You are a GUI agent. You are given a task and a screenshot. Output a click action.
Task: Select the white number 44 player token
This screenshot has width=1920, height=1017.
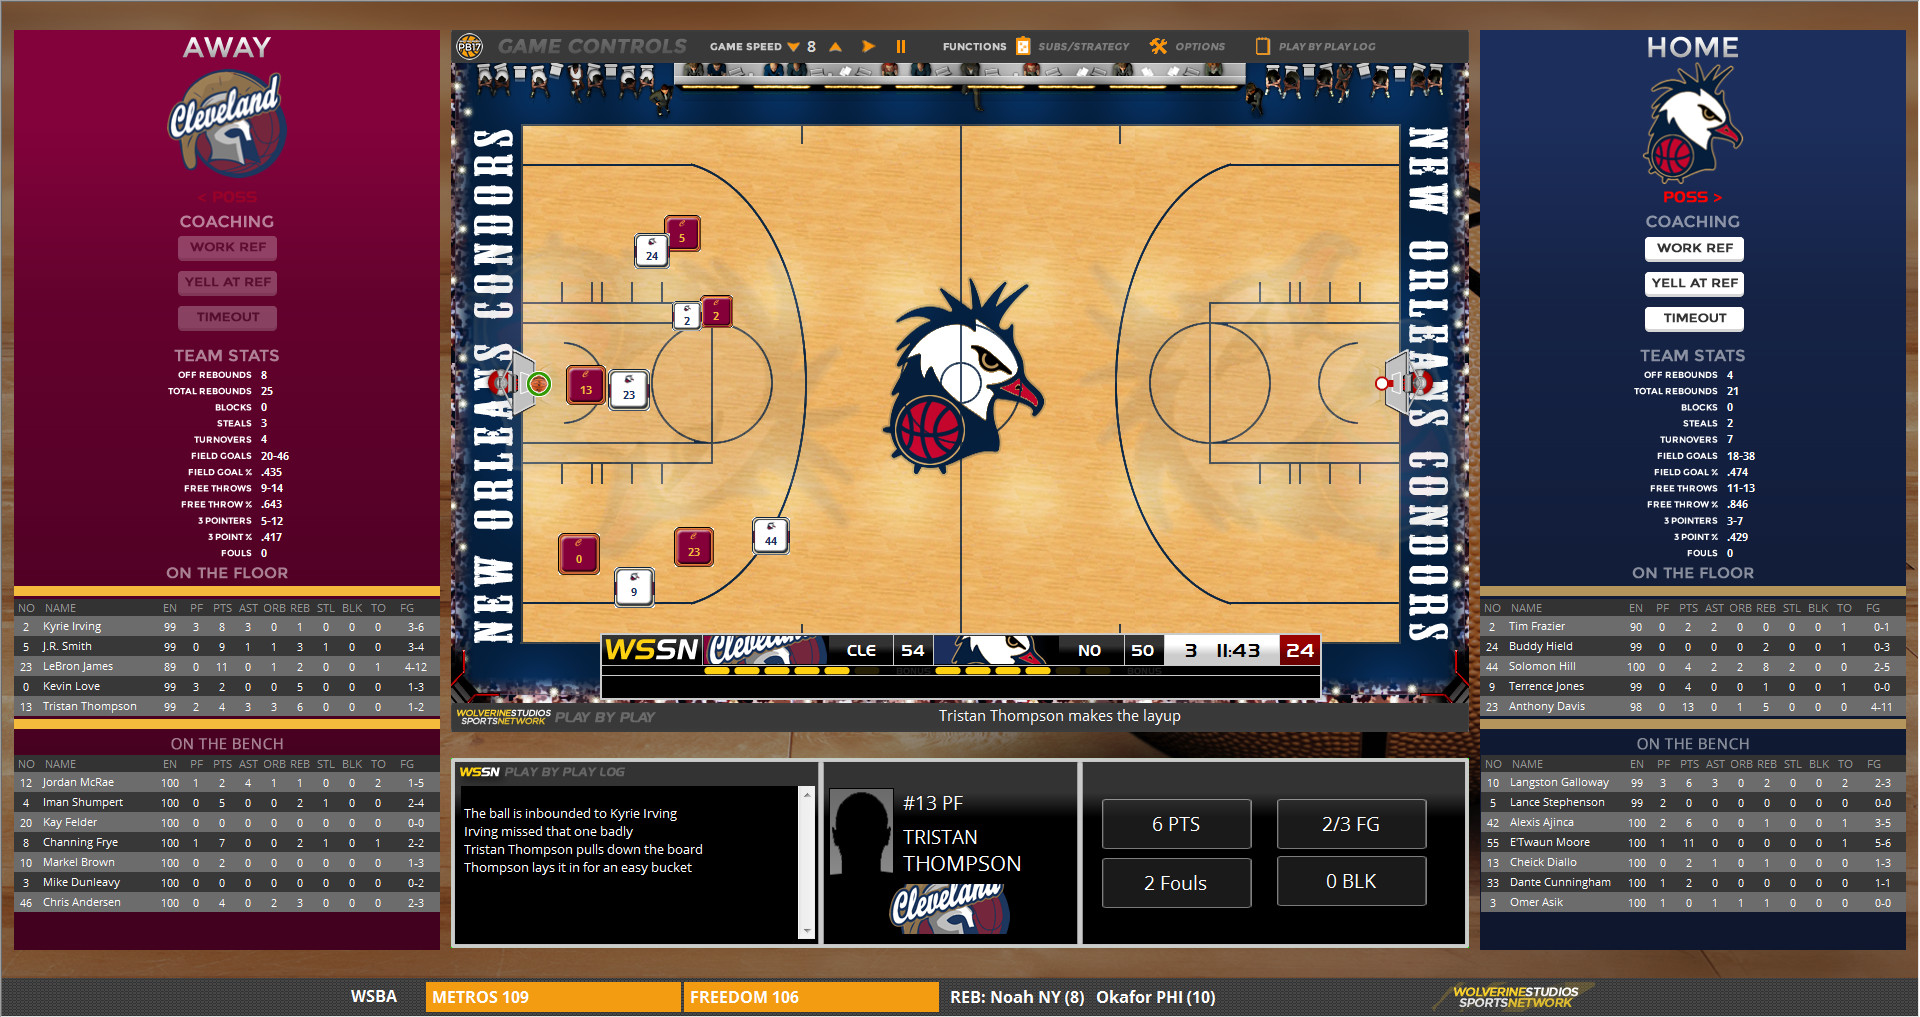click(771, 536)
